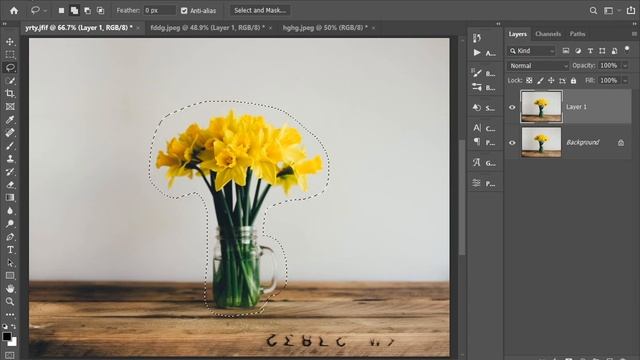
Task: Open the Layers panel flyout menu
Action: (634, 34)
